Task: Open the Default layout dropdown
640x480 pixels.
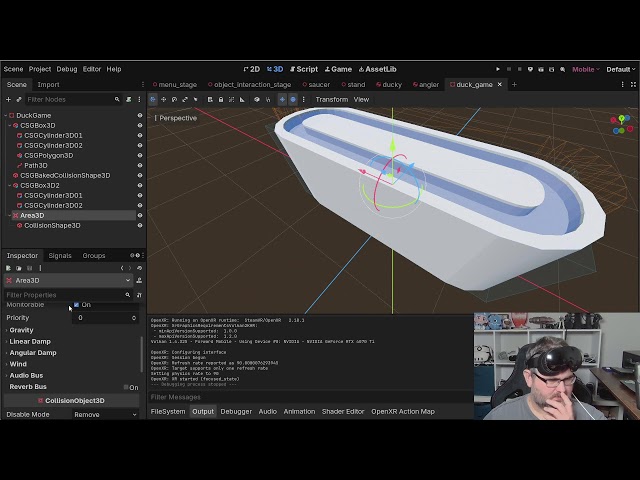Action: pos(621,69)
